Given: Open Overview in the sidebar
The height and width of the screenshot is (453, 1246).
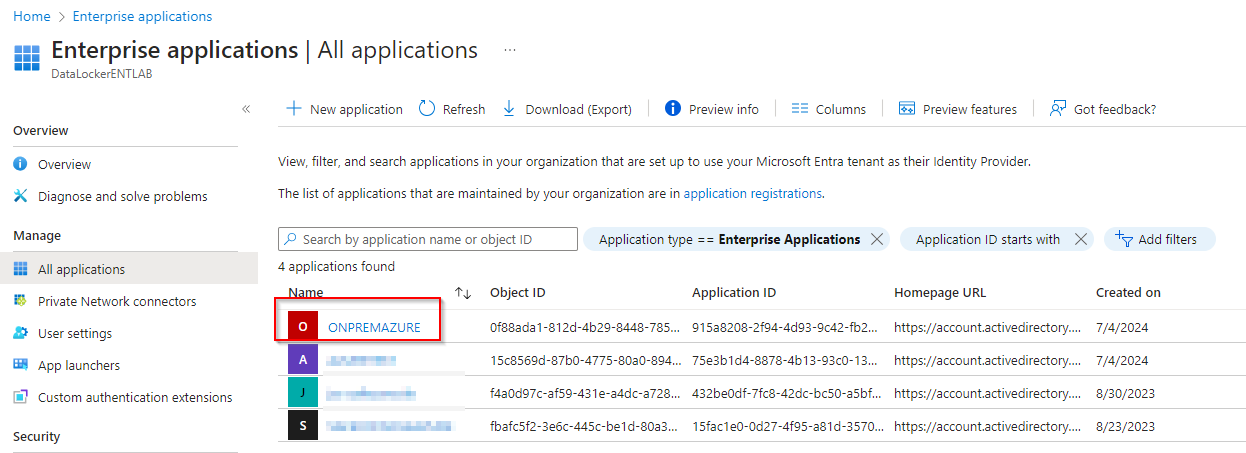Looking at the screenshot, I should pyautogui.click(x=64, y=164).
